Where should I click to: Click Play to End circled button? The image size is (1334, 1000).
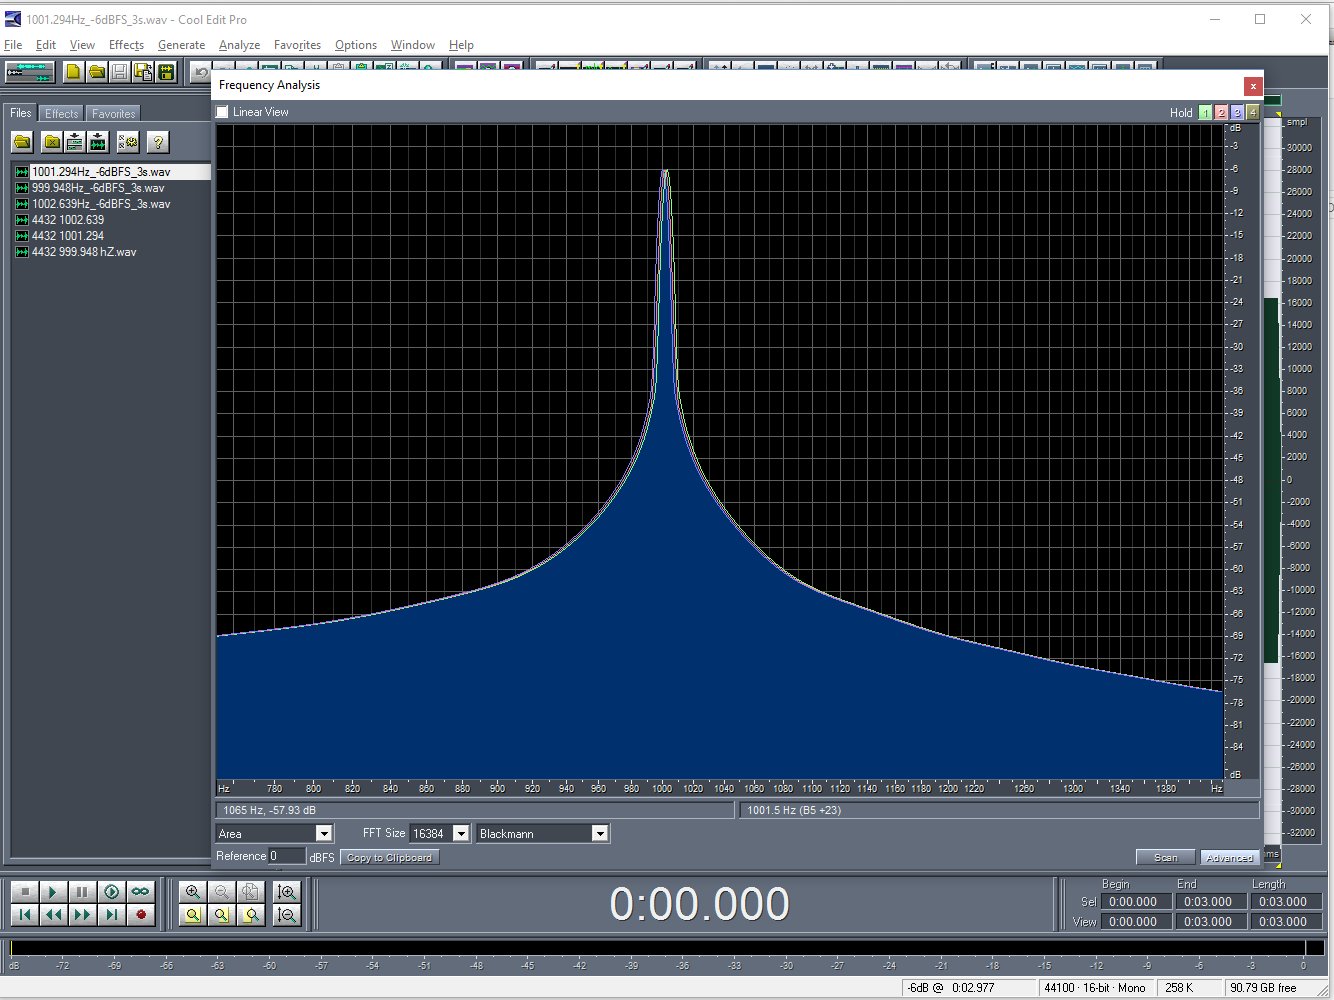112,891
